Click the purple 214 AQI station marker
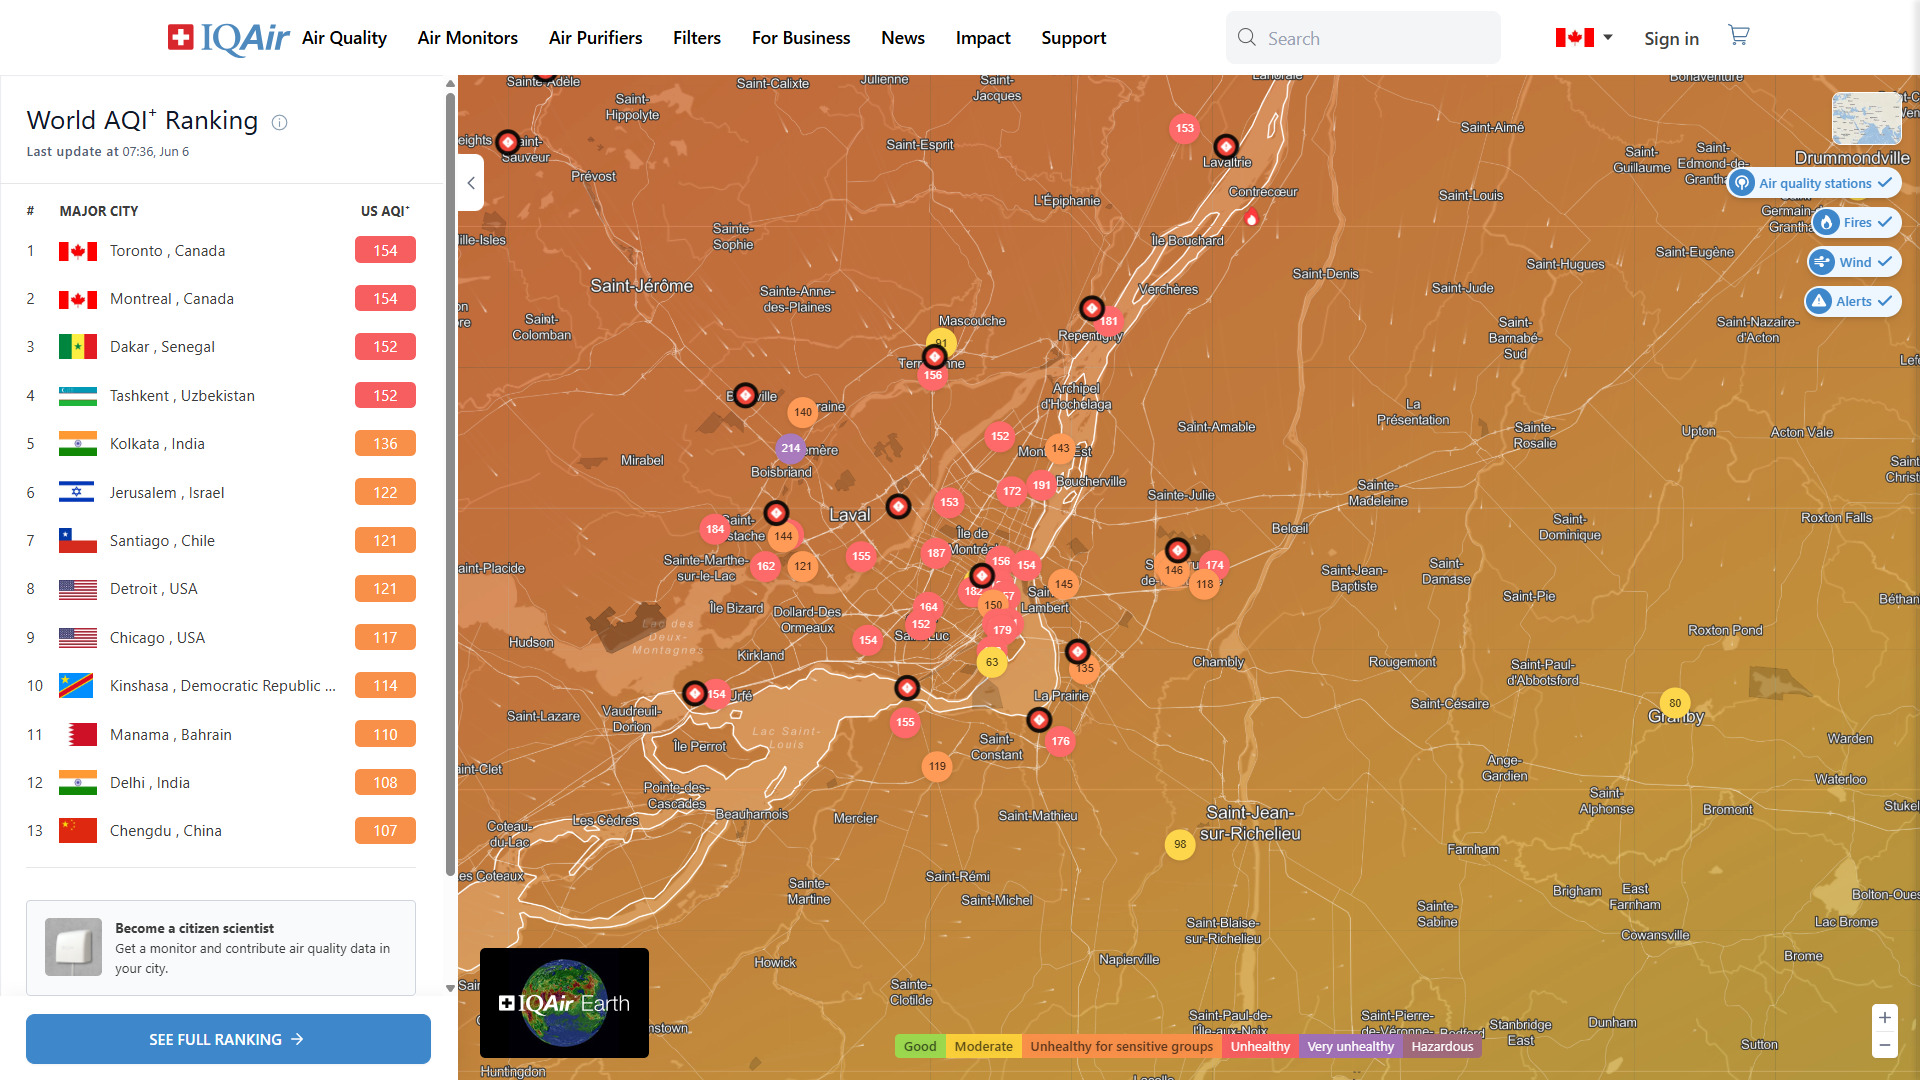This screenshot has width=1920, height=1080. pyautogui.click(x=790, y=448)
